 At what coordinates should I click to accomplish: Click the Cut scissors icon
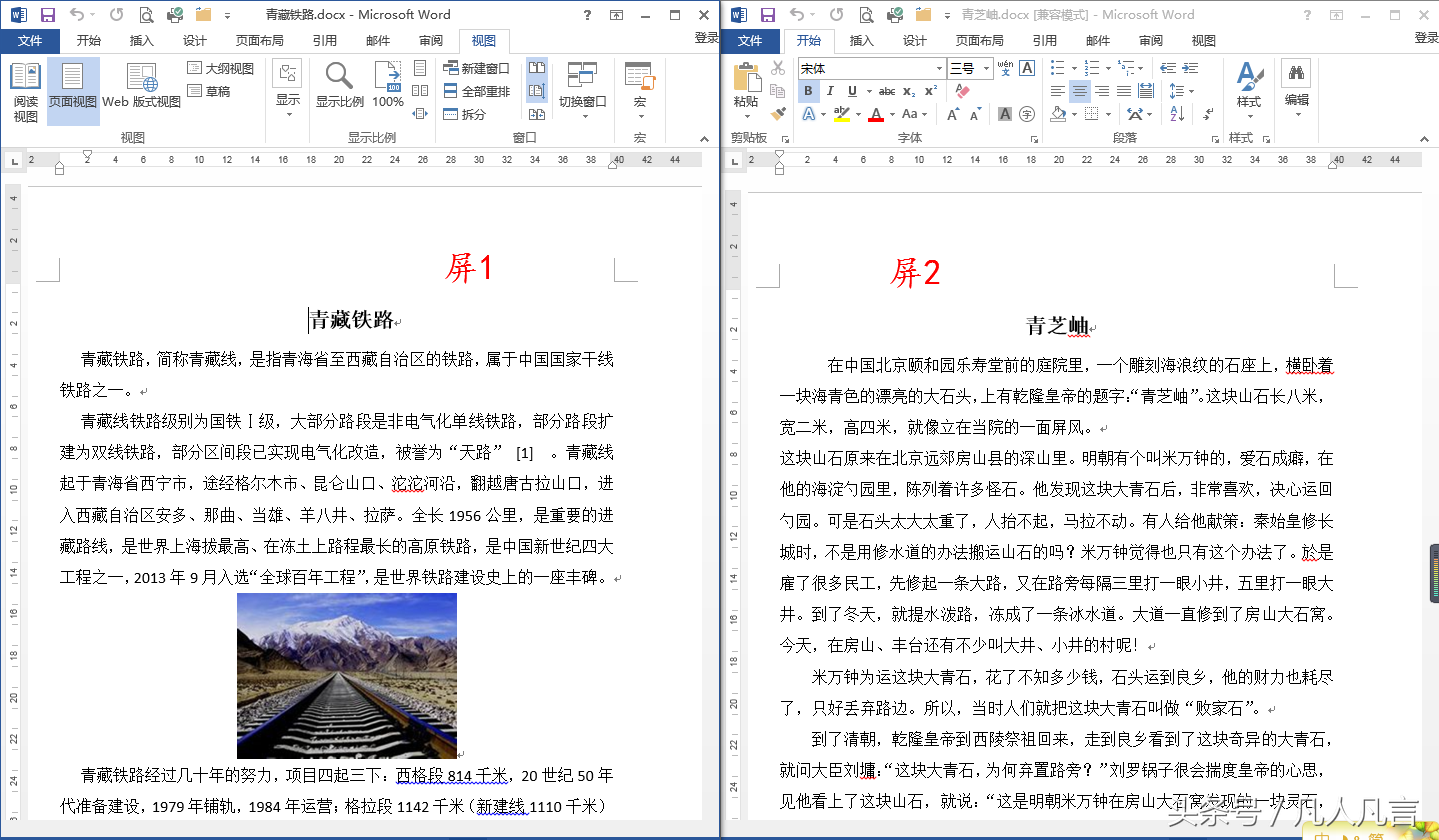778,68
